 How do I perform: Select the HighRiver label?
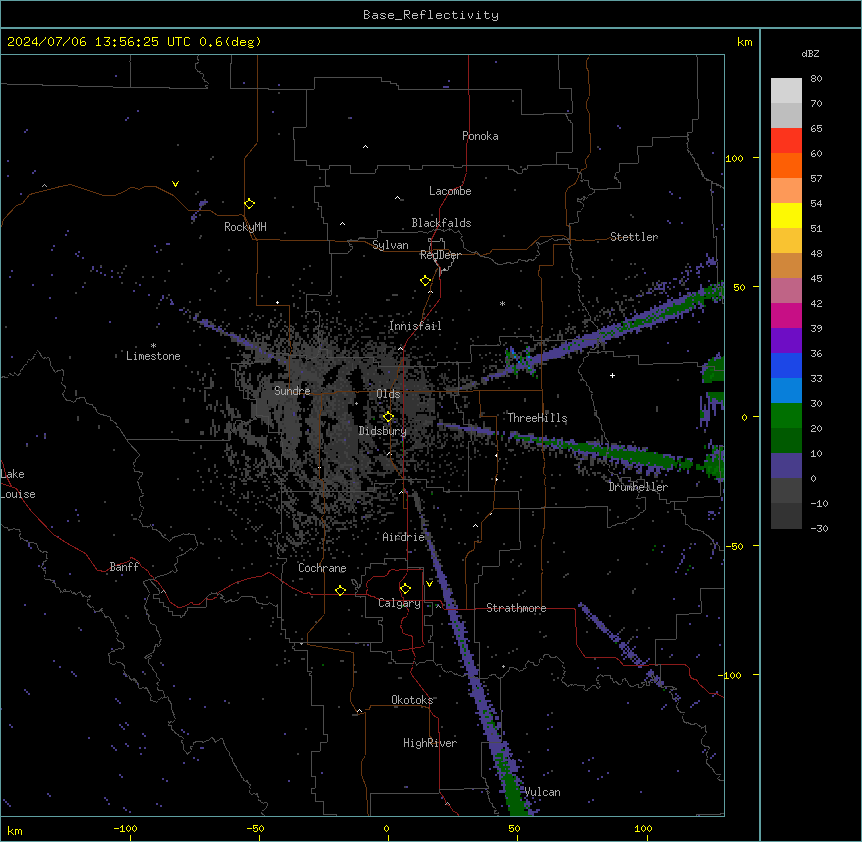(430, 743)
